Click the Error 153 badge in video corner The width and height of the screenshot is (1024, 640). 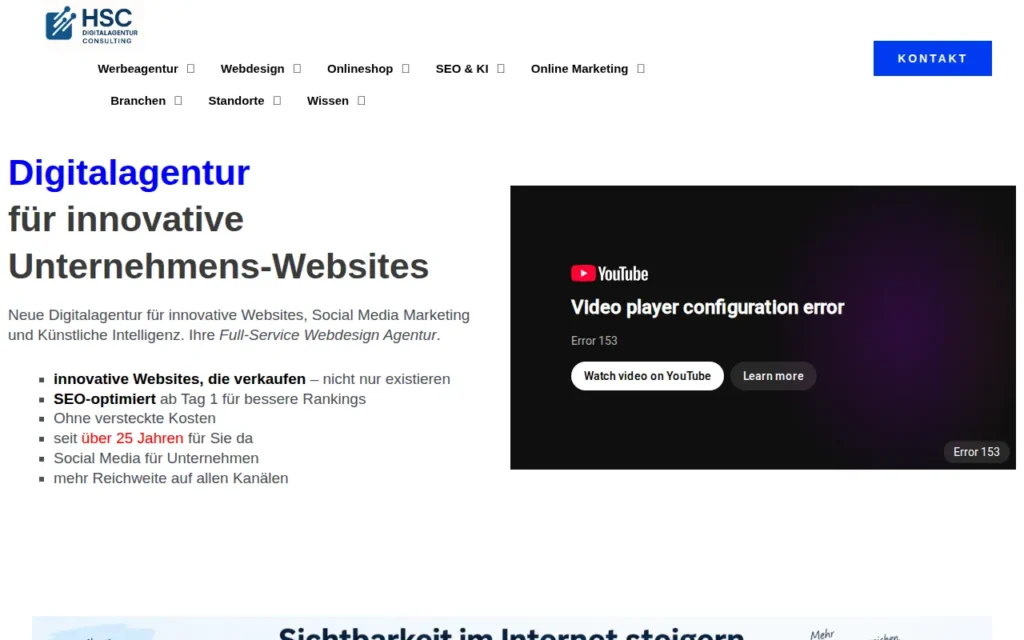[x=976, y=452]
